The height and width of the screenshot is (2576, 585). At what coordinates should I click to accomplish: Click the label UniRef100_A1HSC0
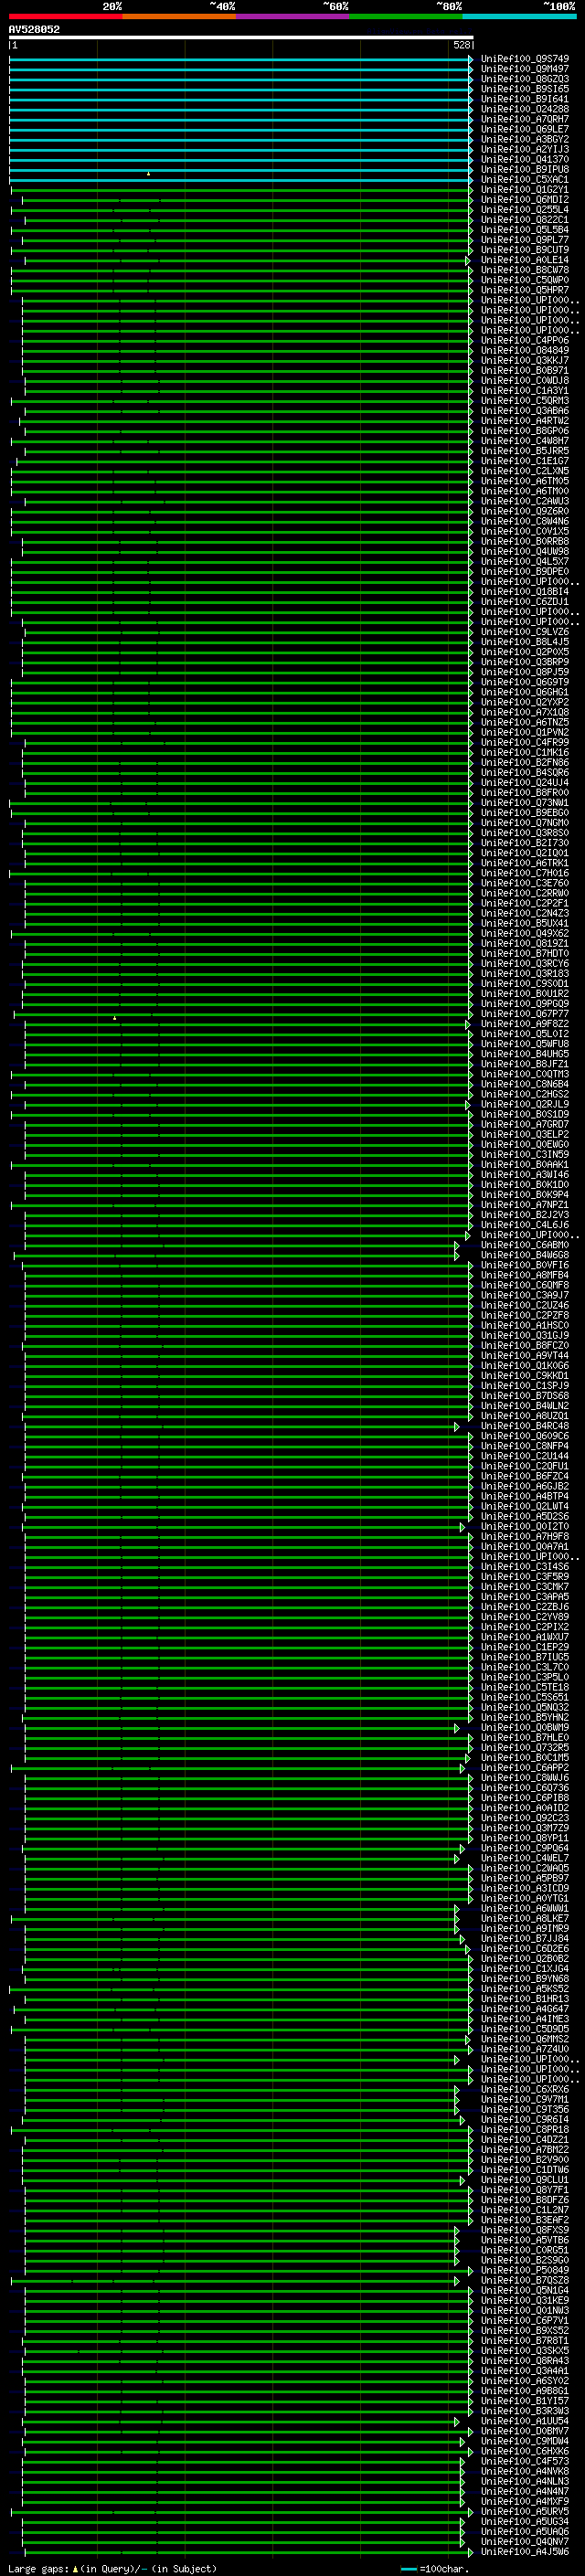point(525,1326)
